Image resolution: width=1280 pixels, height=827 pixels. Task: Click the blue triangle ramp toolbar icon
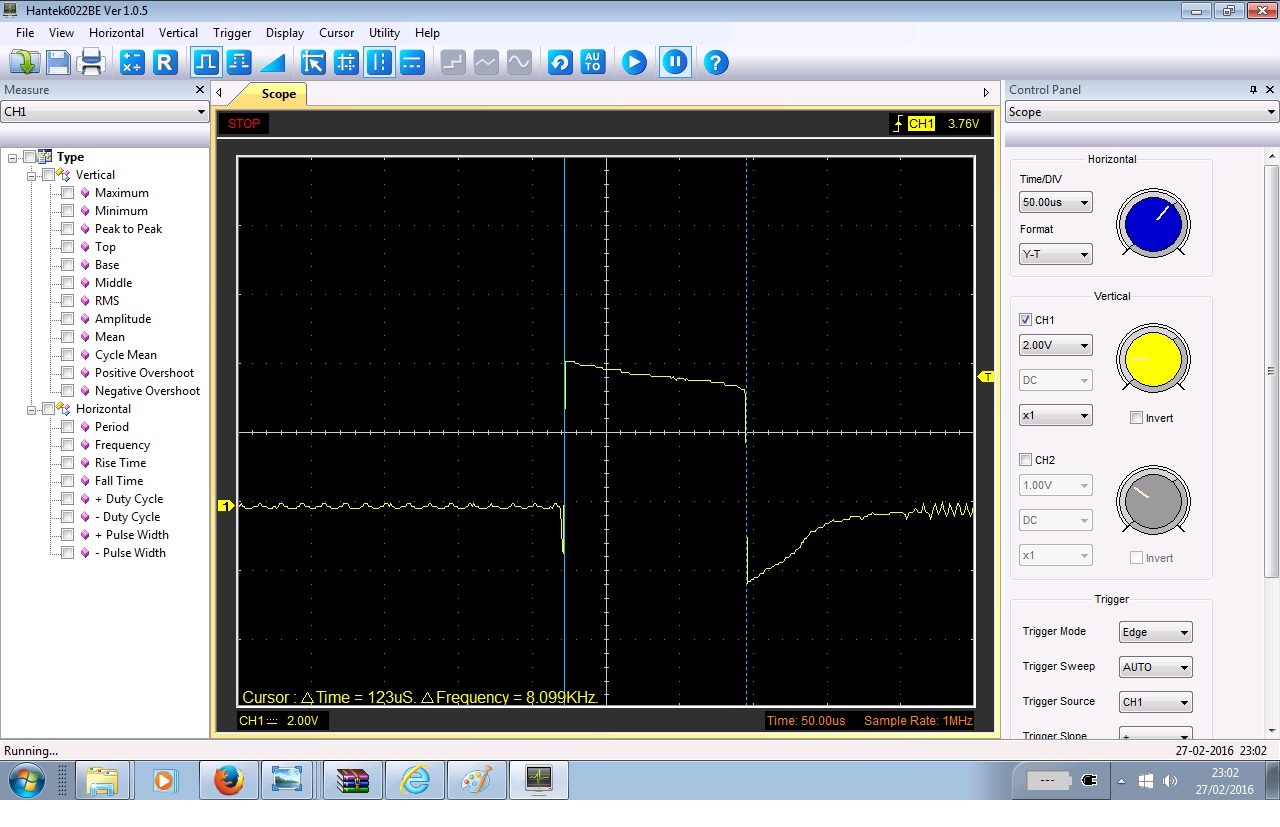(x=272, y=62)
